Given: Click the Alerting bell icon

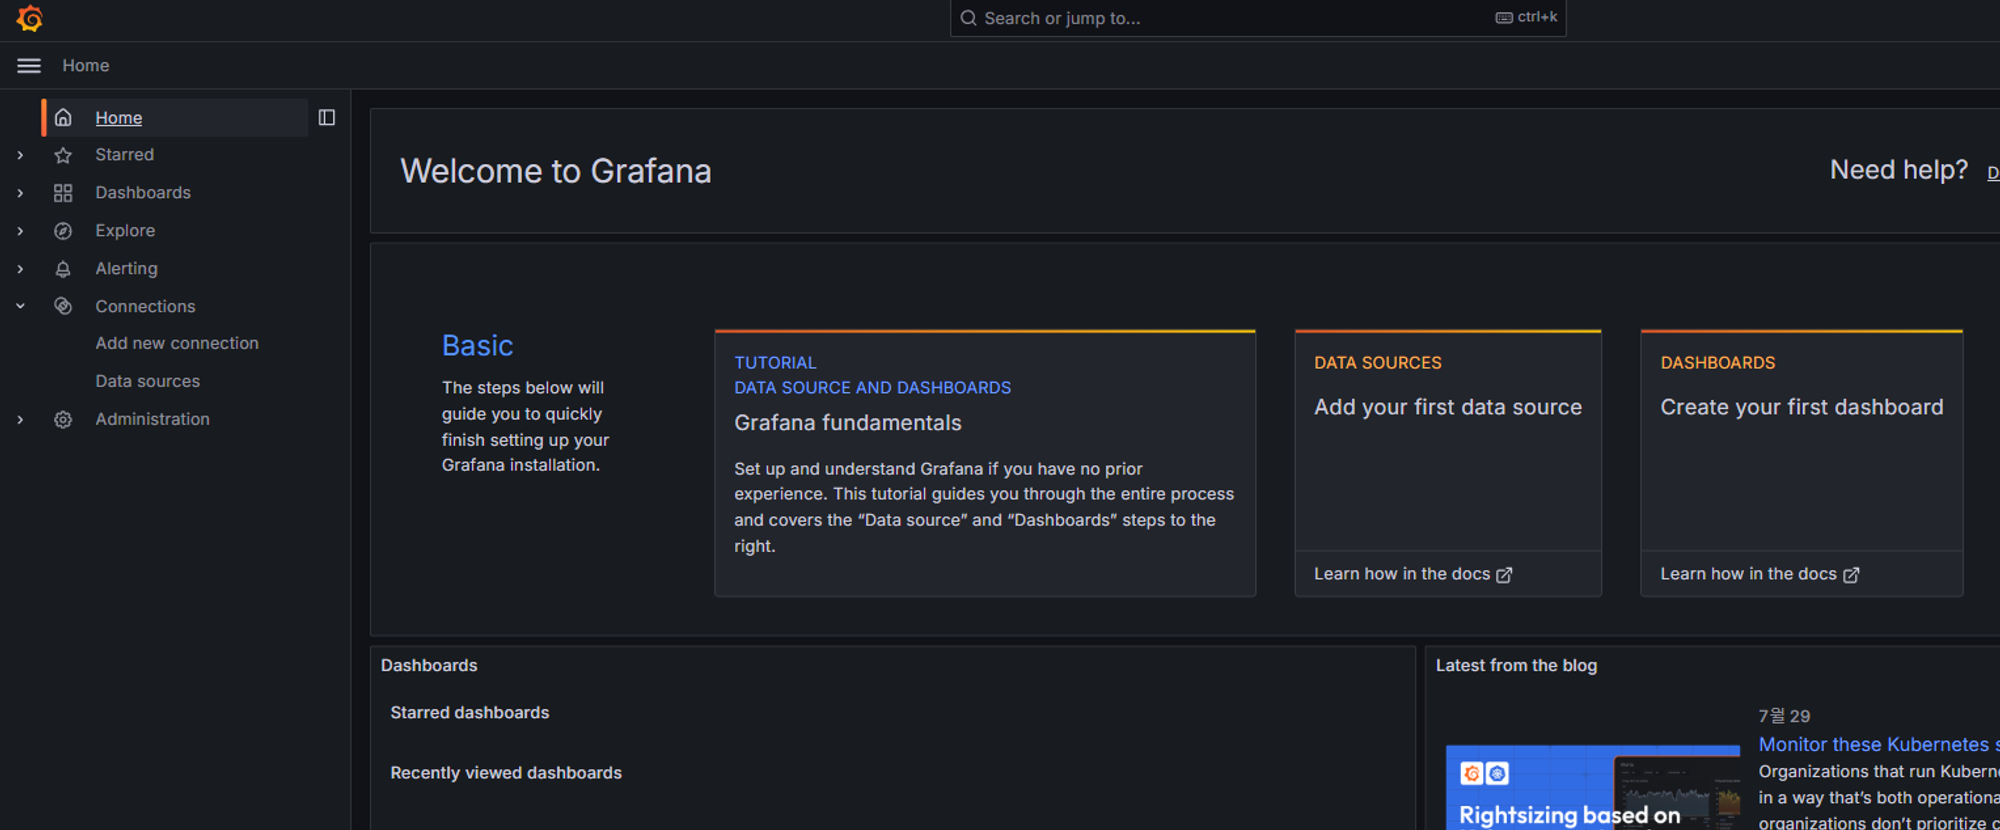Looking at the screenshot, I should click(63, 269).
